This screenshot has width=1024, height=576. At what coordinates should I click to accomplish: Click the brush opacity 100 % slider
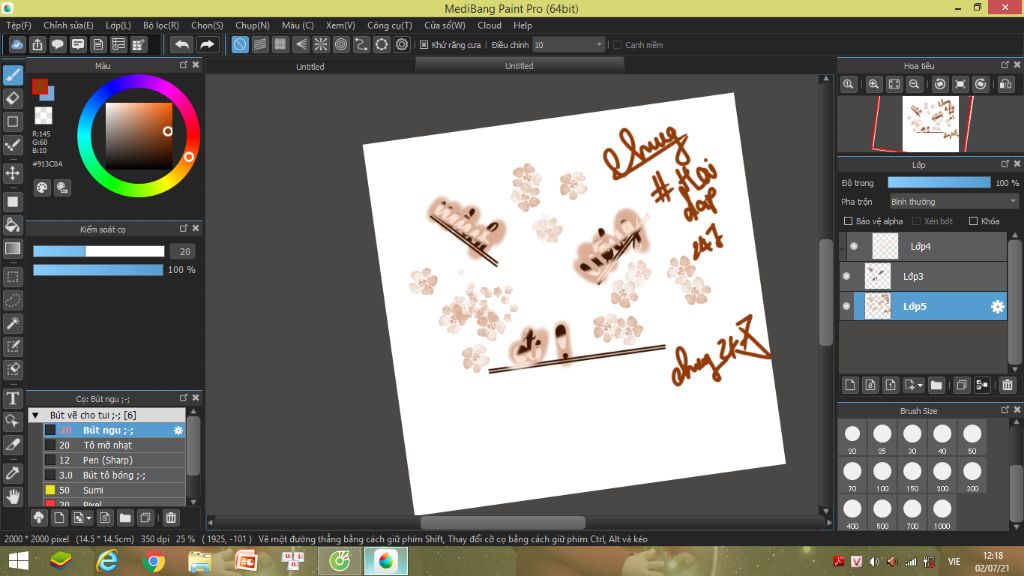99,270
